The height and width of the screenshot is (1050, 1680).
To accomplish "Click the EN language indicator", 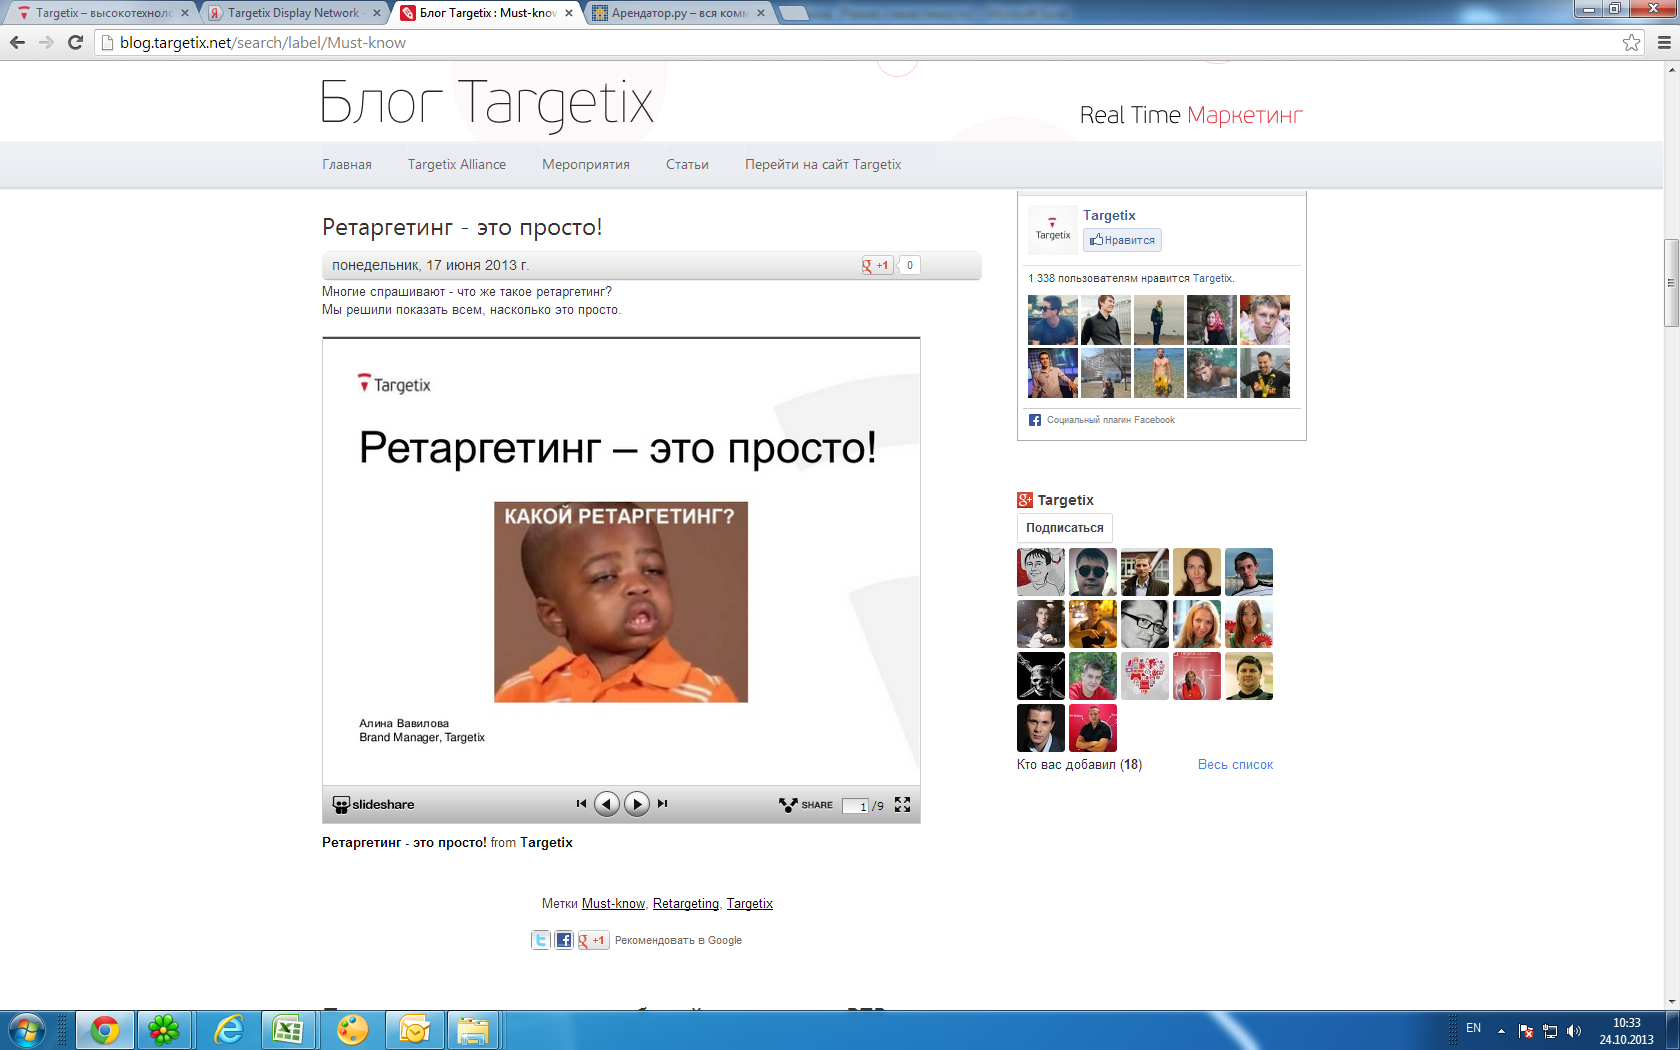I will 1473,1028.
